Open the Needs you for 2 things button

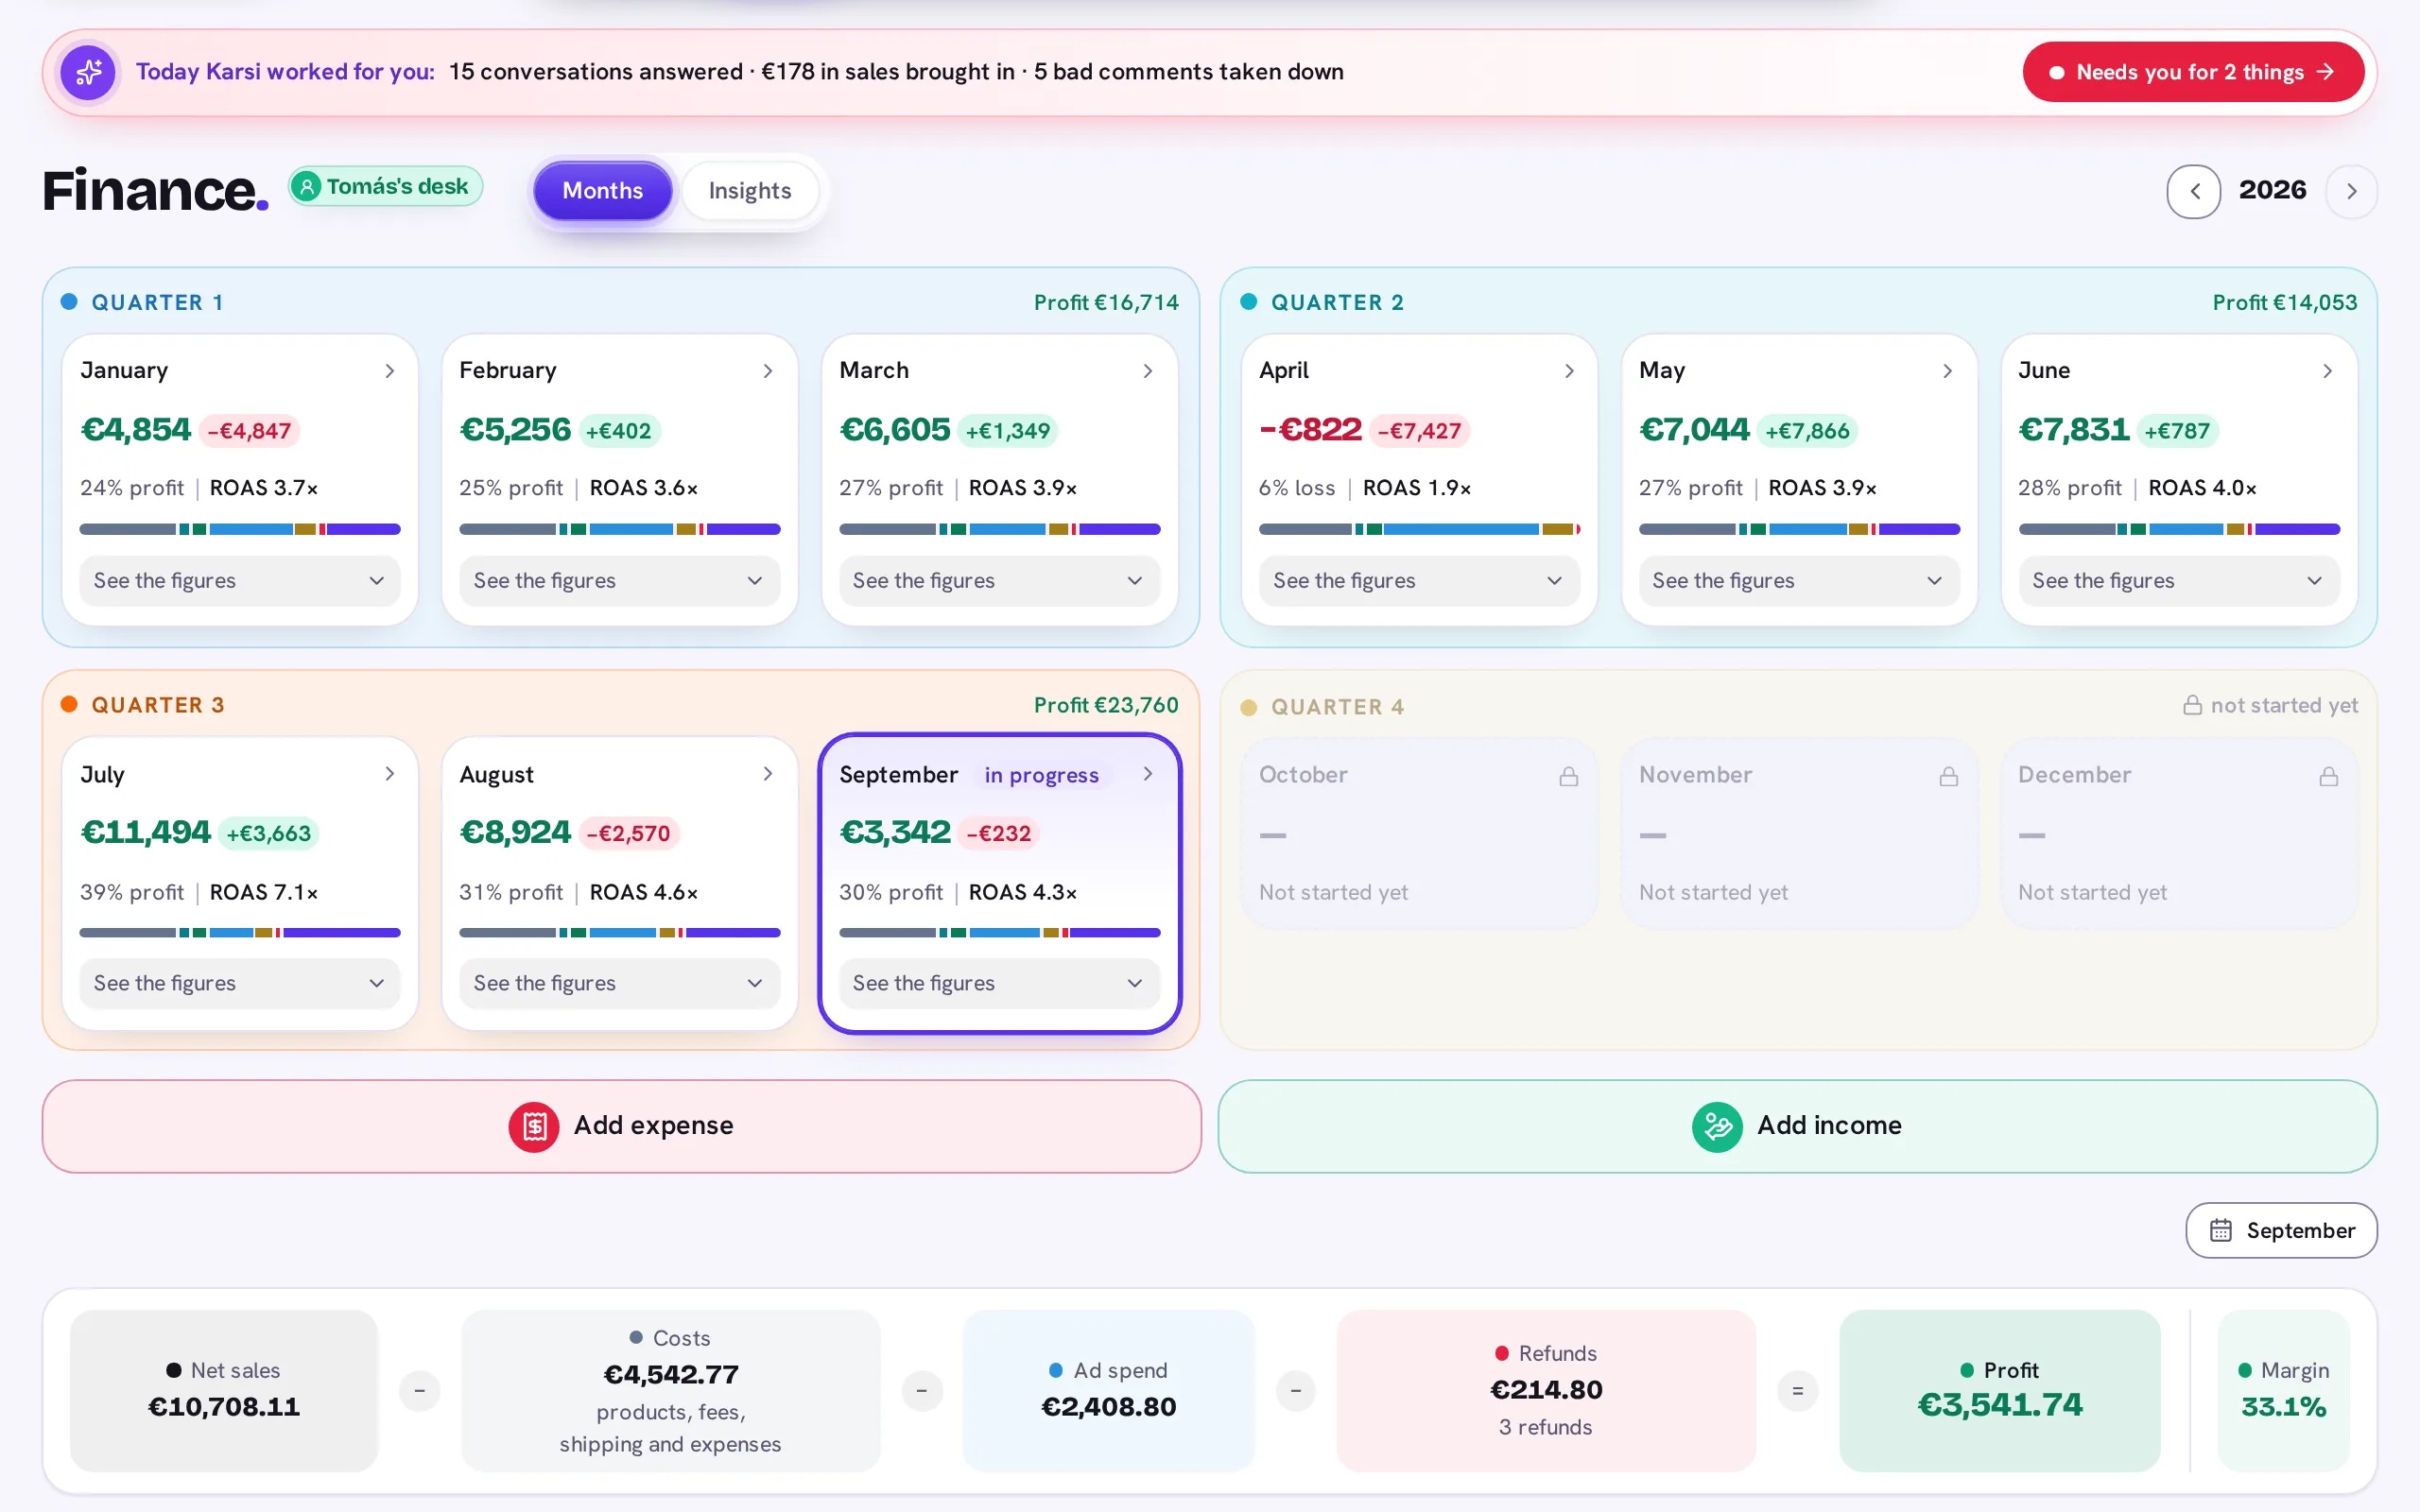click(2193, 72)
